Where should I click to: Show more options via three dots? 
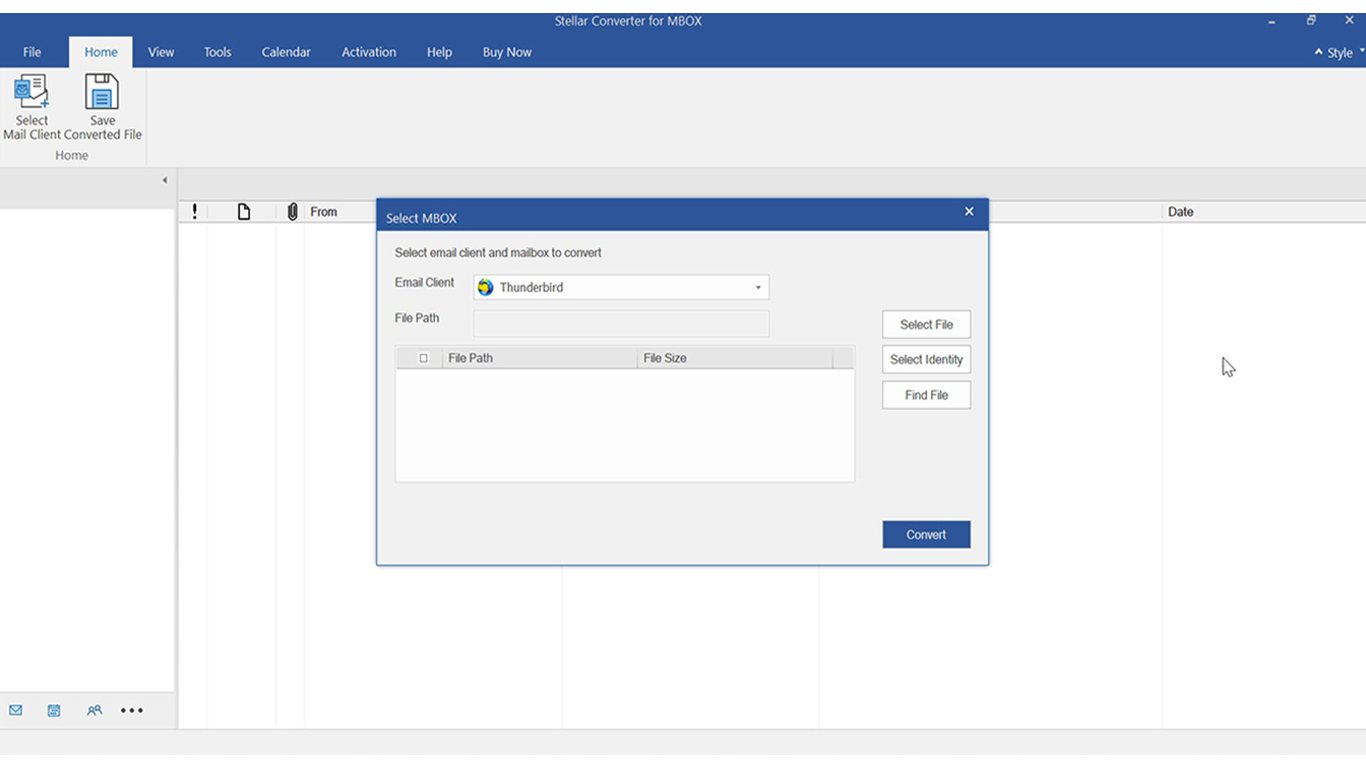tap(132, 710)
